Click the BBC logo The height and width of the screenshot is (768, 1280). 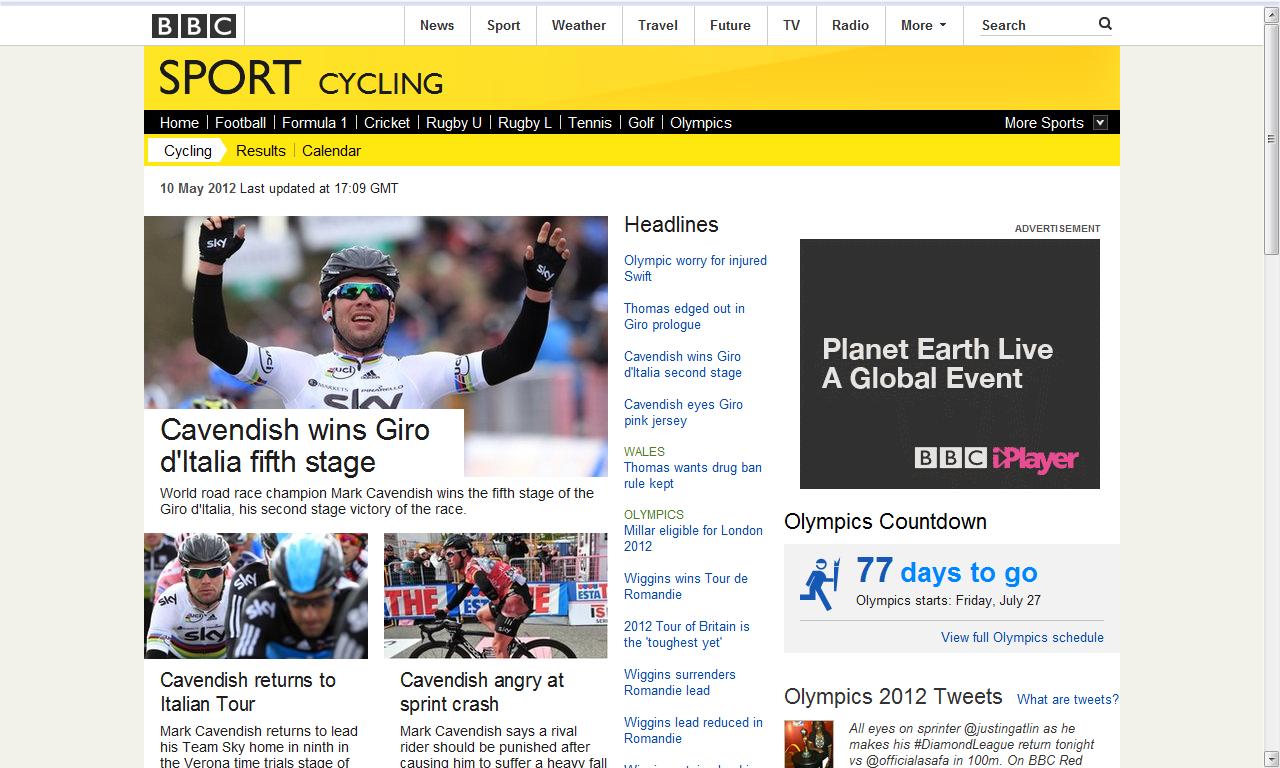(x=194, y=25)
